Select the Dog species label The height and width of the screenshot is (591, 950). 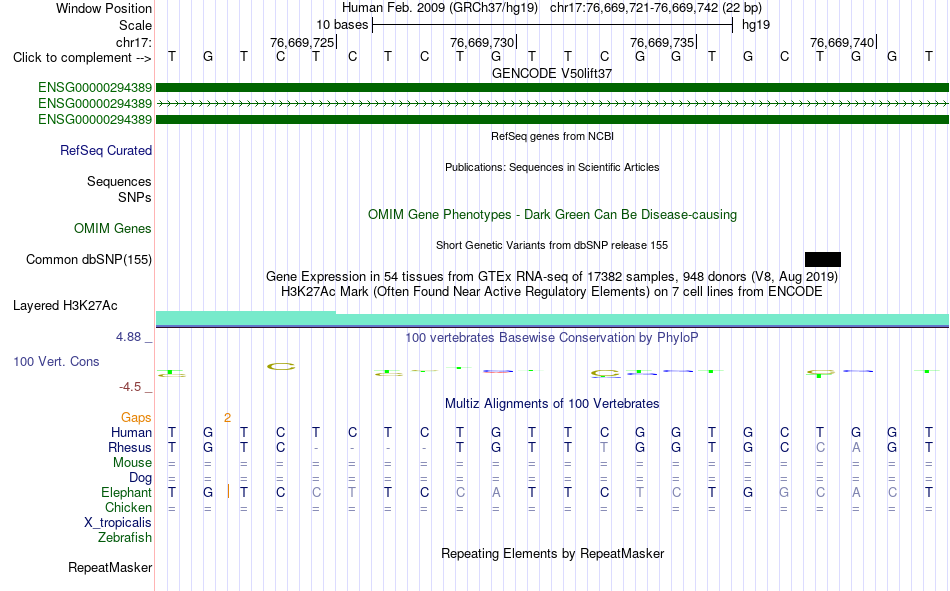(141, 478)
